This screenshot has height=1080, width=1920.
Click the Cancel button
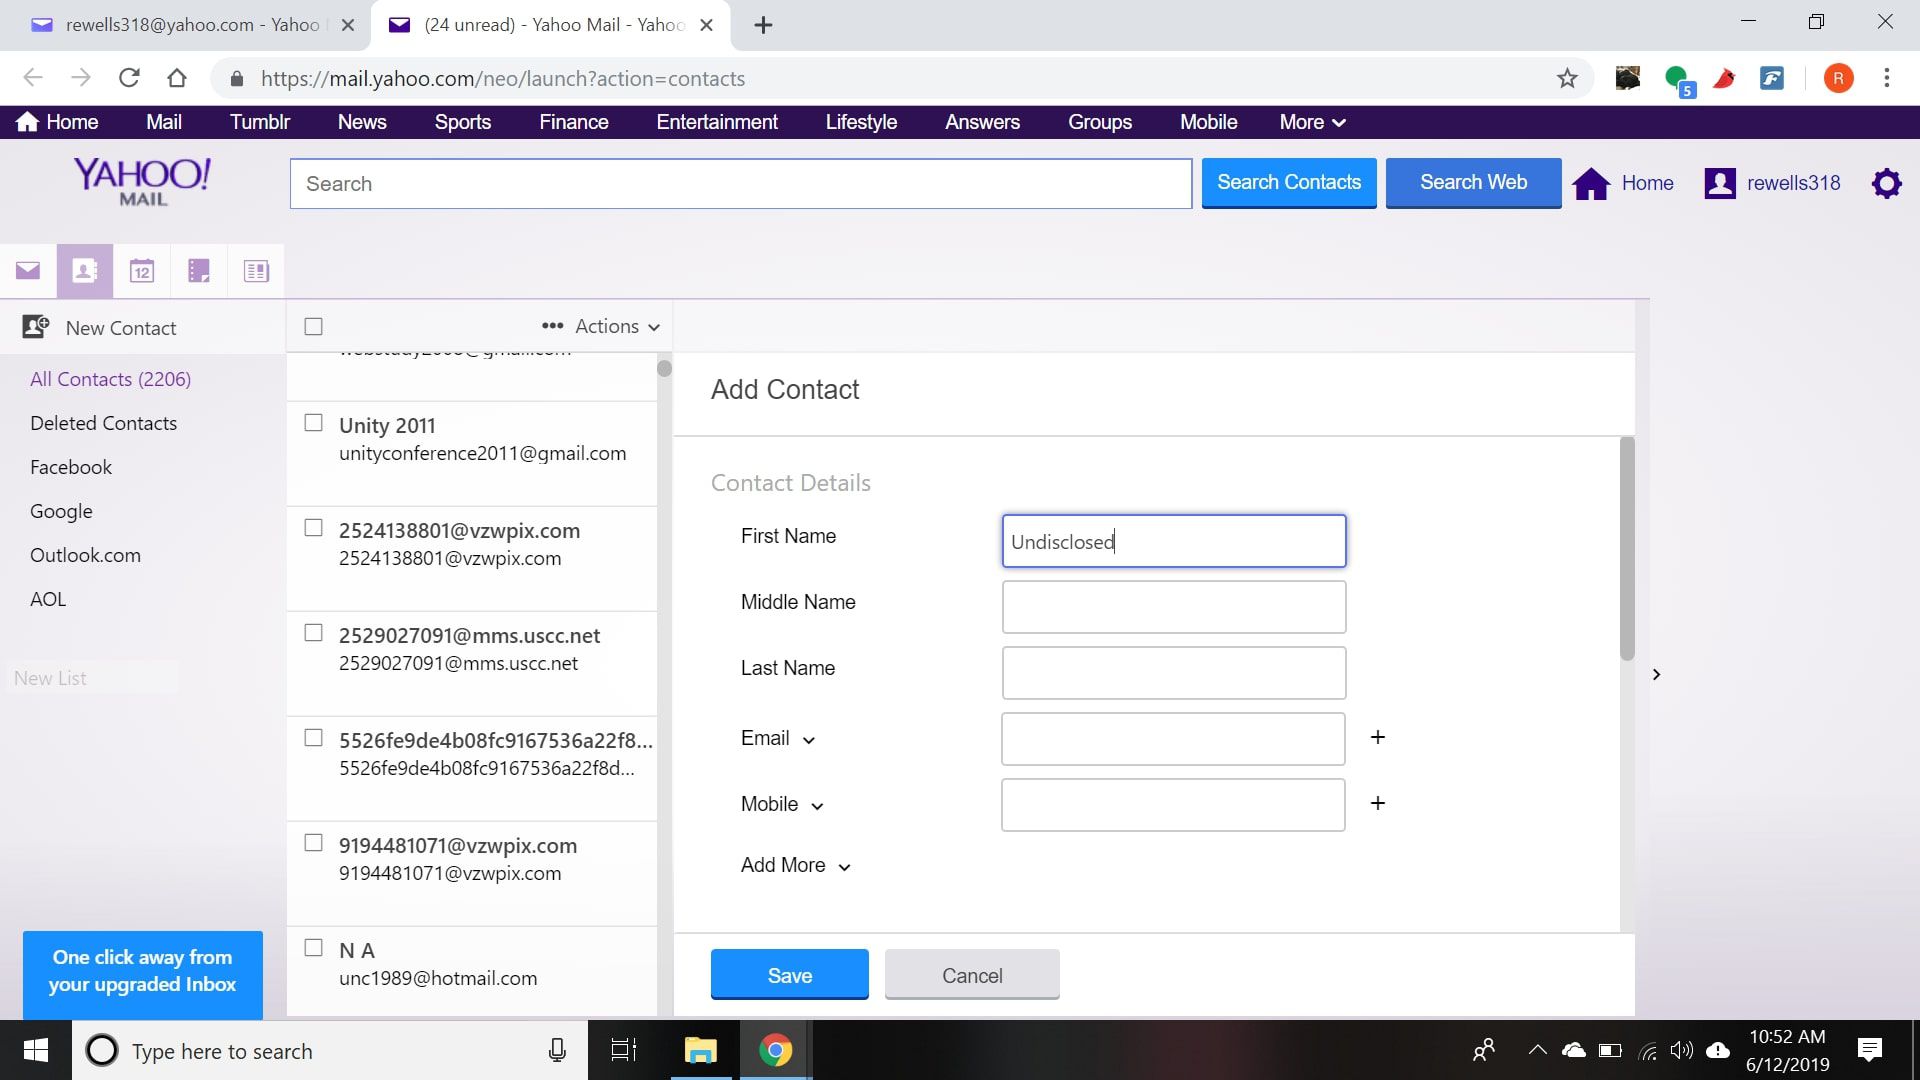click(x=972, y=975)
